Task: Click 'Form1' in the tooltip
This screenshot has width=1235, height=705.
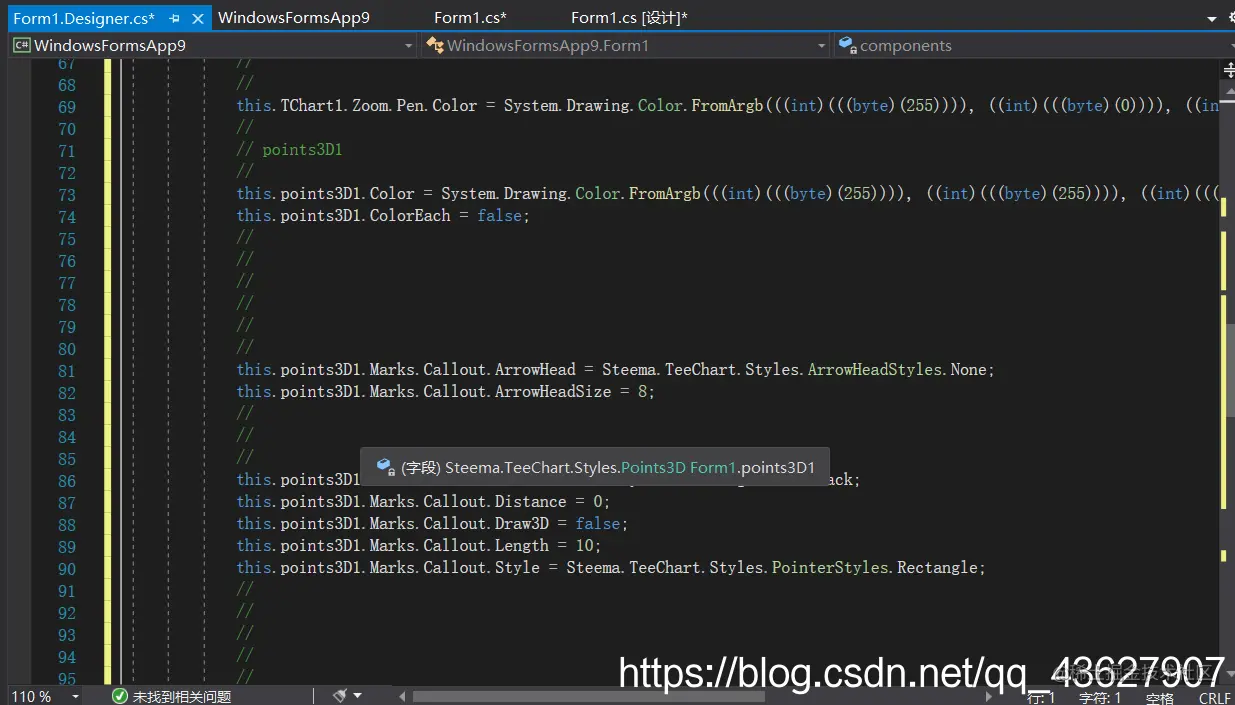Action: [x=713, y=467]
